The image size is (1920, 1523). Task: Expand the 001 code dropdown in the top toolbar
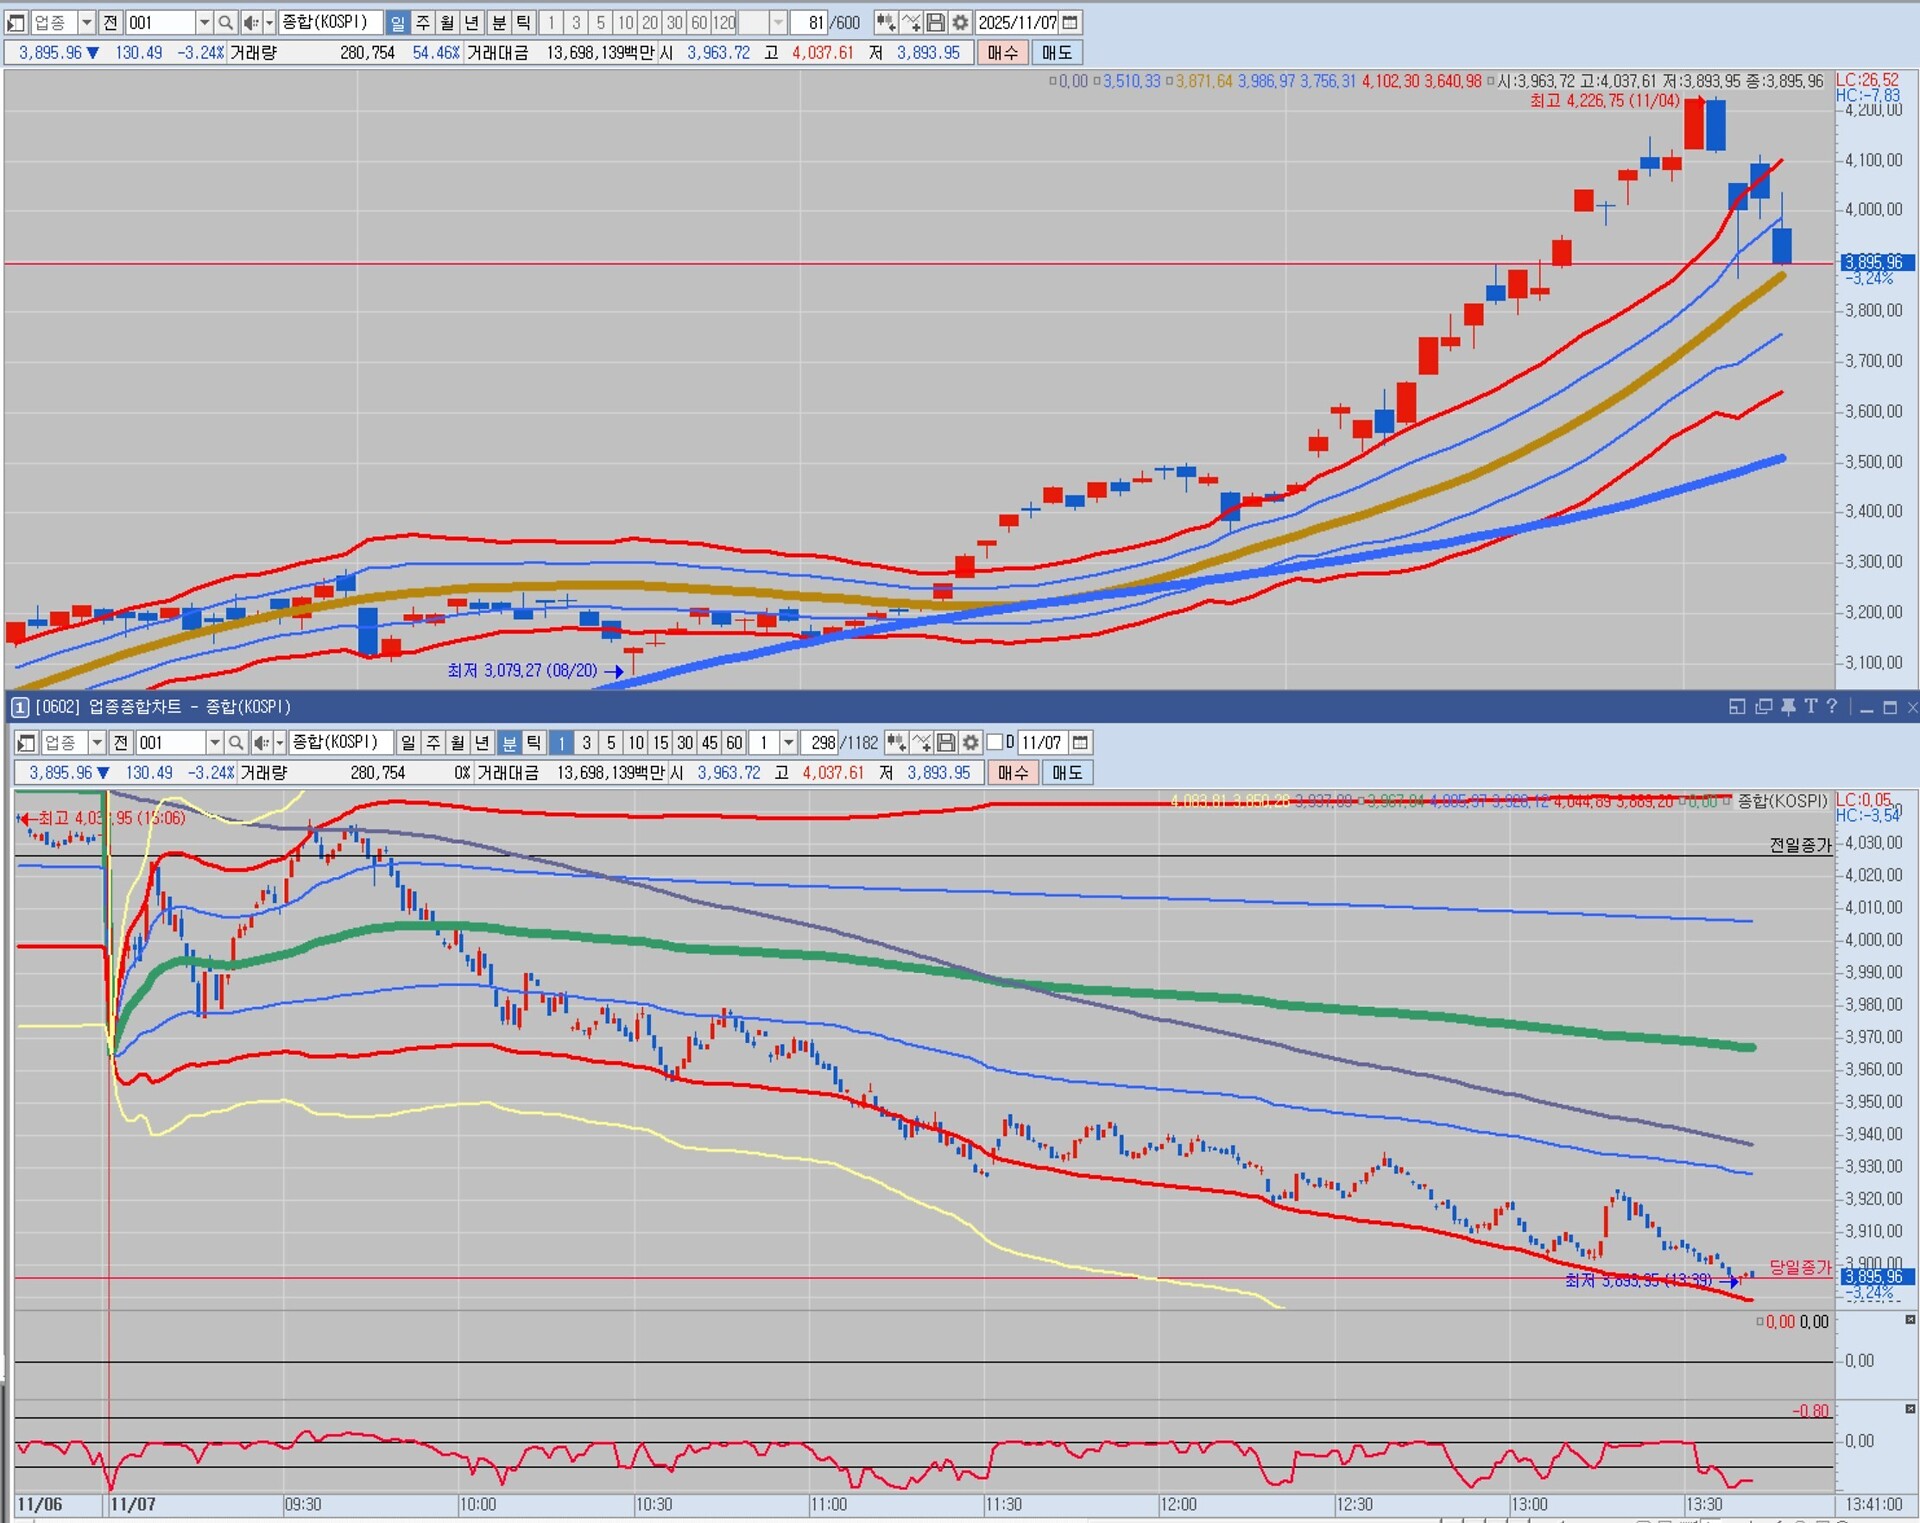coord(204,22)
